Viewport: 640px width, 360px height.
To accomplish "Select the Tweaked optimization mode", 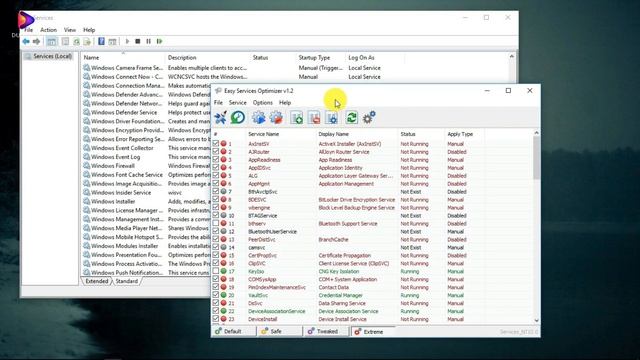I will 326,331.
